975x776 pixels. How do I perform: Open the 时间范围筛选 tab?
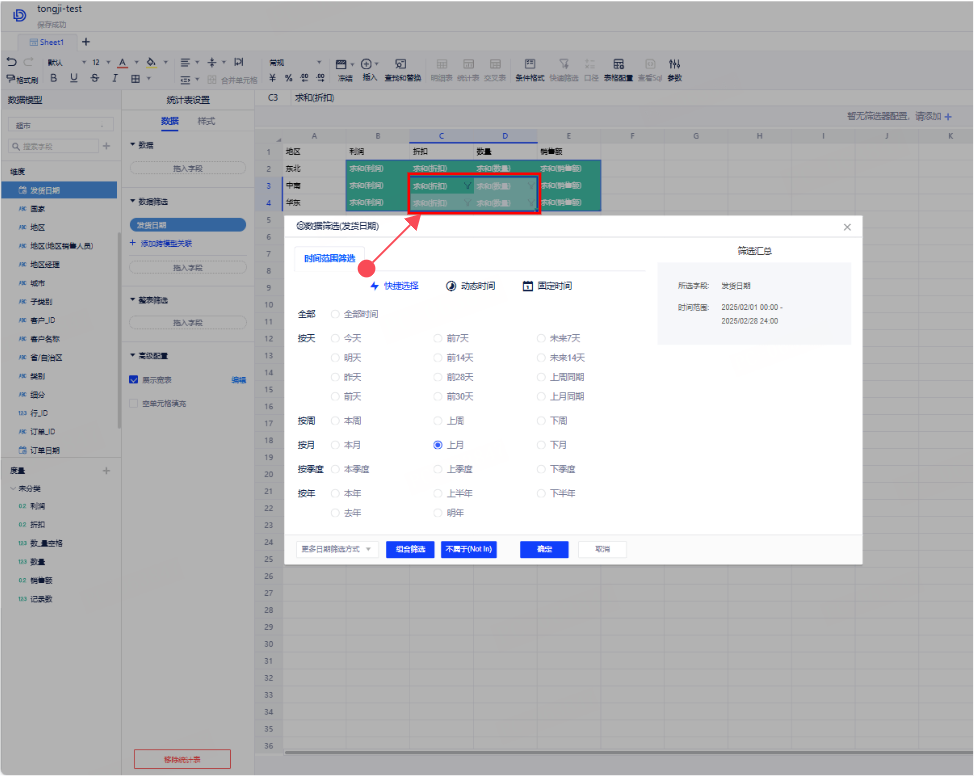pyautogui.click(x=329, y=258)
